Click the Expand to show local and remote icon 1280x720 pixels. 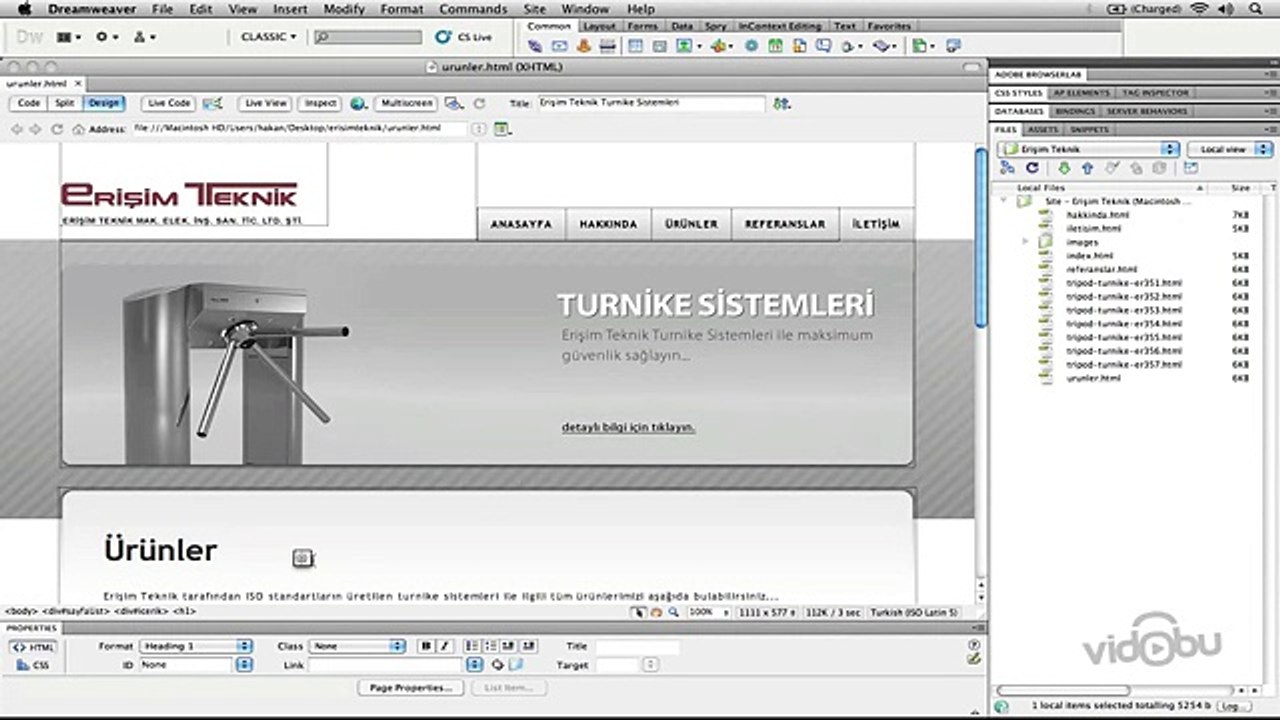1191,167
